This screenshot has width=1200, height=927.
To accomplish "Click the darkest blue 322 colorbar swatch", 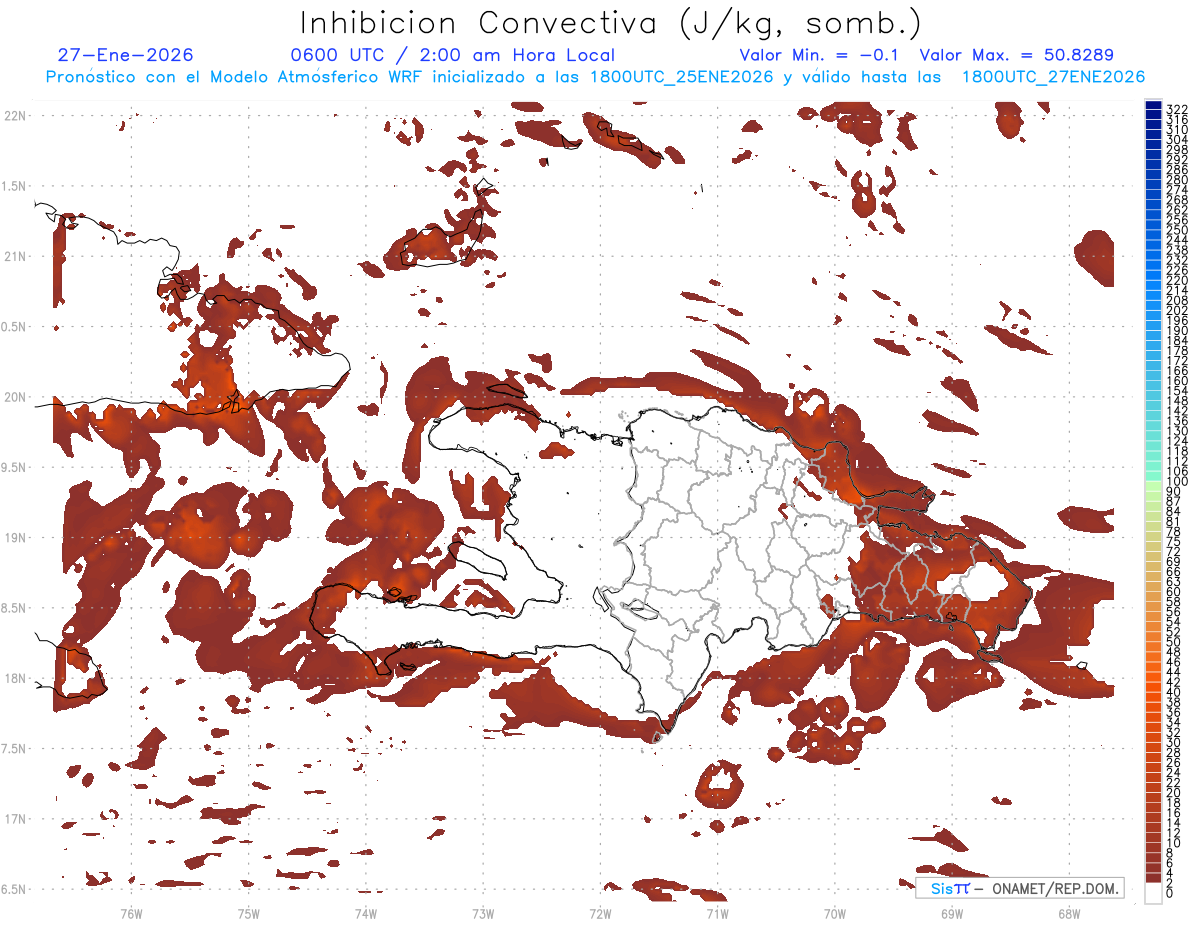I will [1154, 106].
